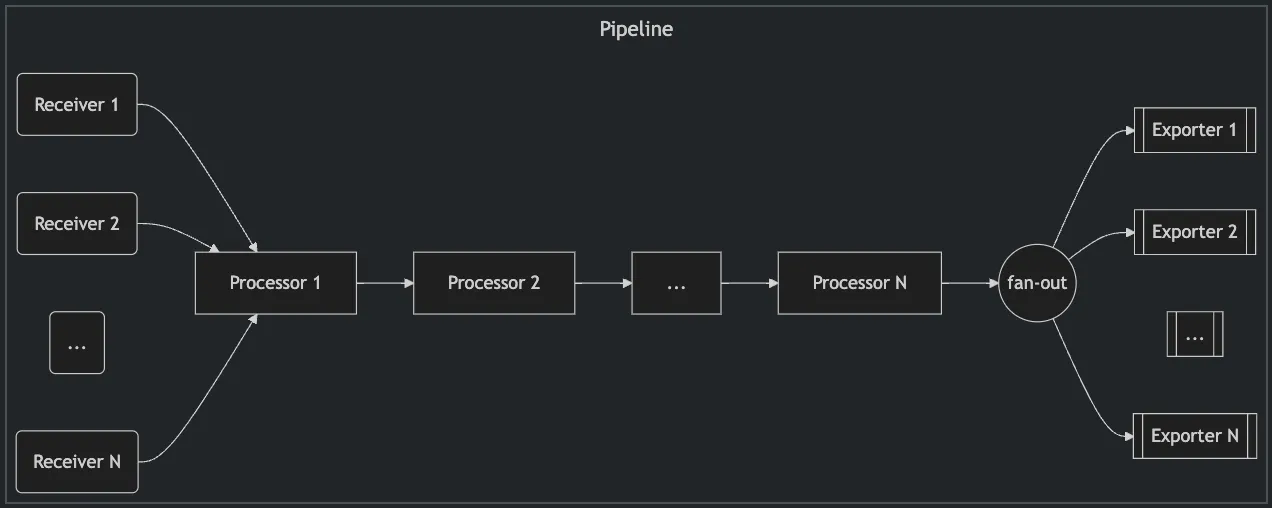This screenshot has height=508, width=1272.
Task: Click the Processor N box
Action: click(x=859, y=283)
